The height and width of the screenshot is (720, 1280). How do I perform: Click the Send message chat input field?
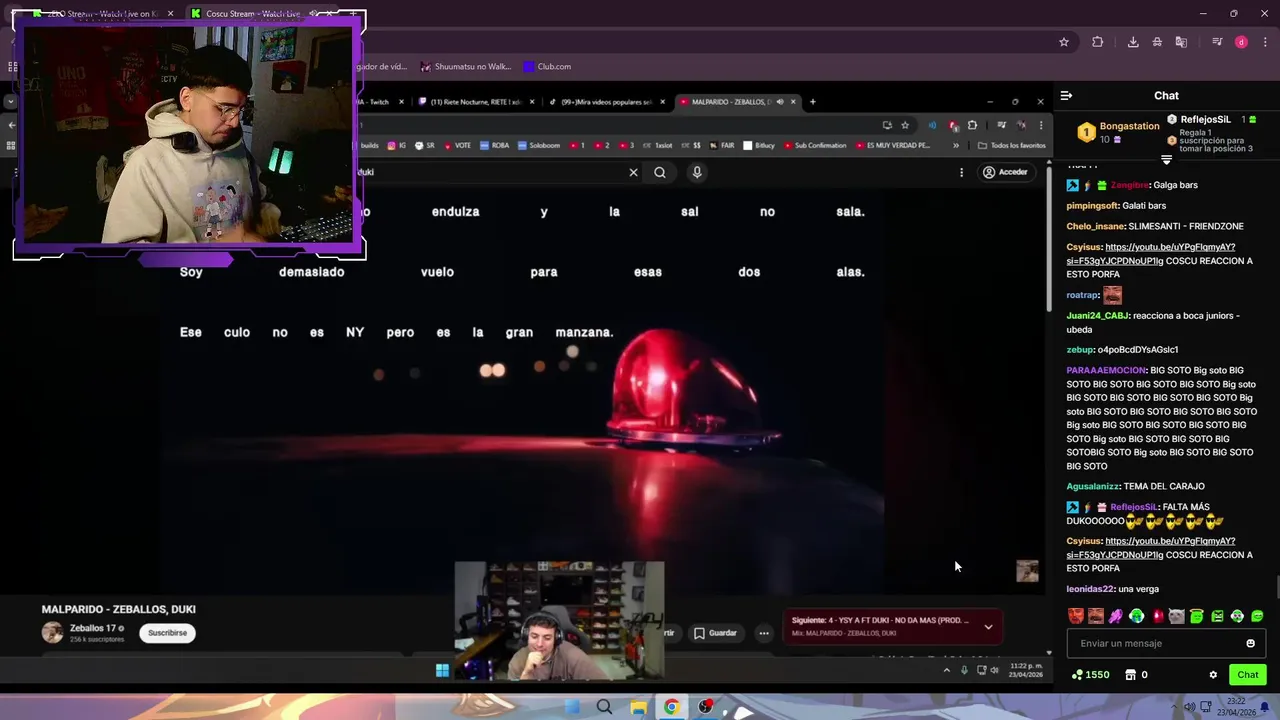[x=1166, y=643]
